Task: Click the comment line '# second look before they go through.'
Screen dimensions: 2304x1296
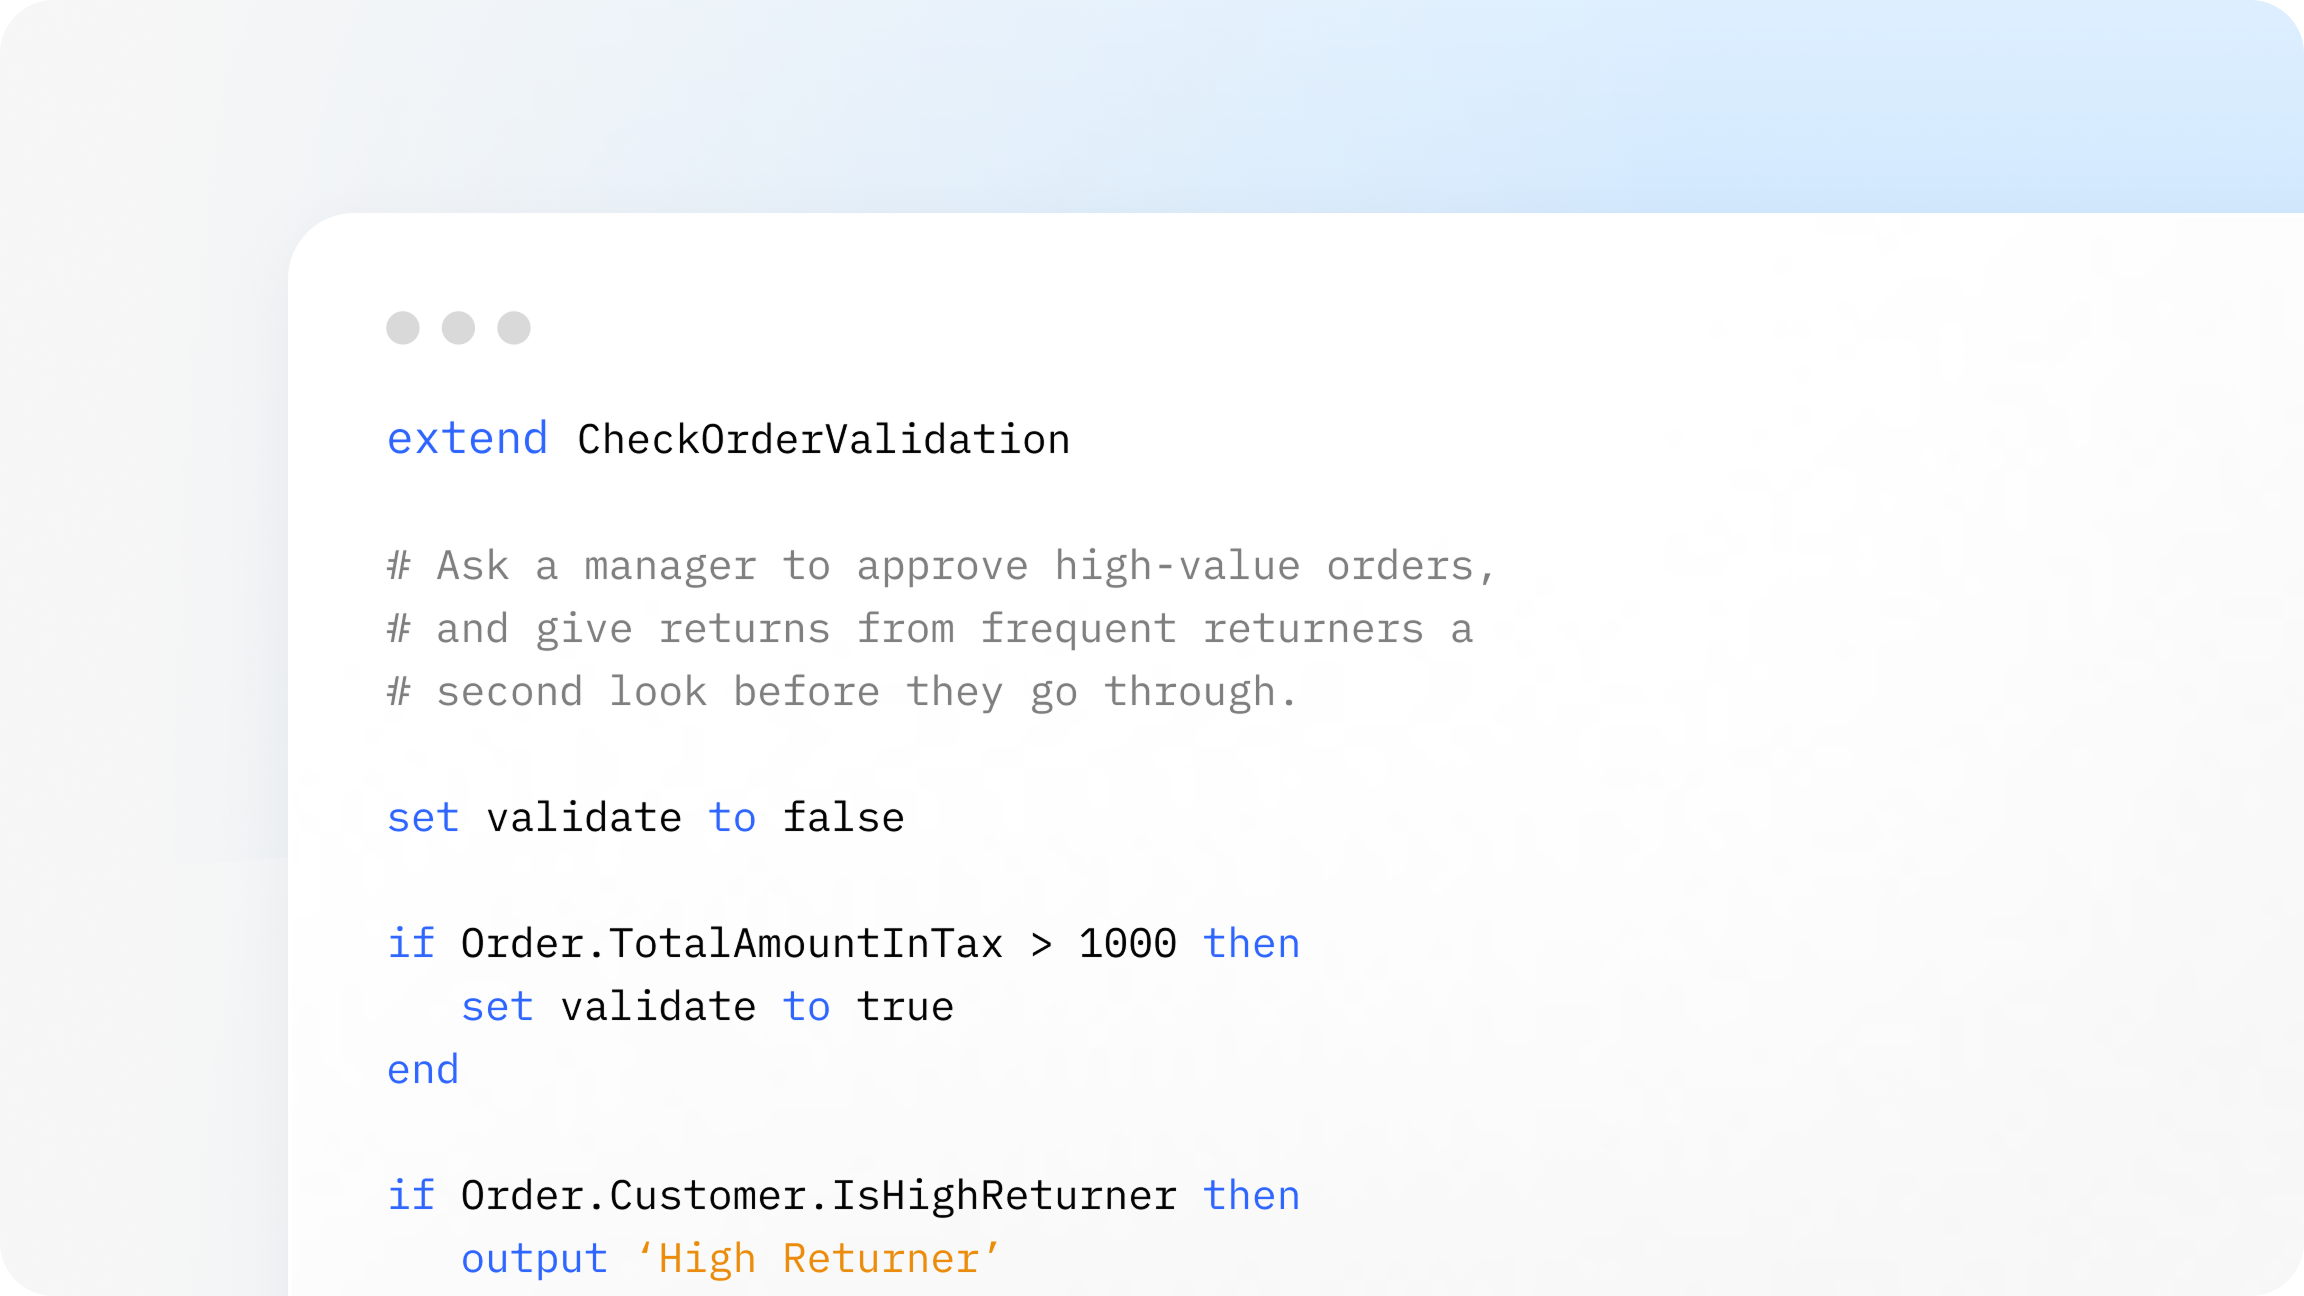Action: (842, 692)
